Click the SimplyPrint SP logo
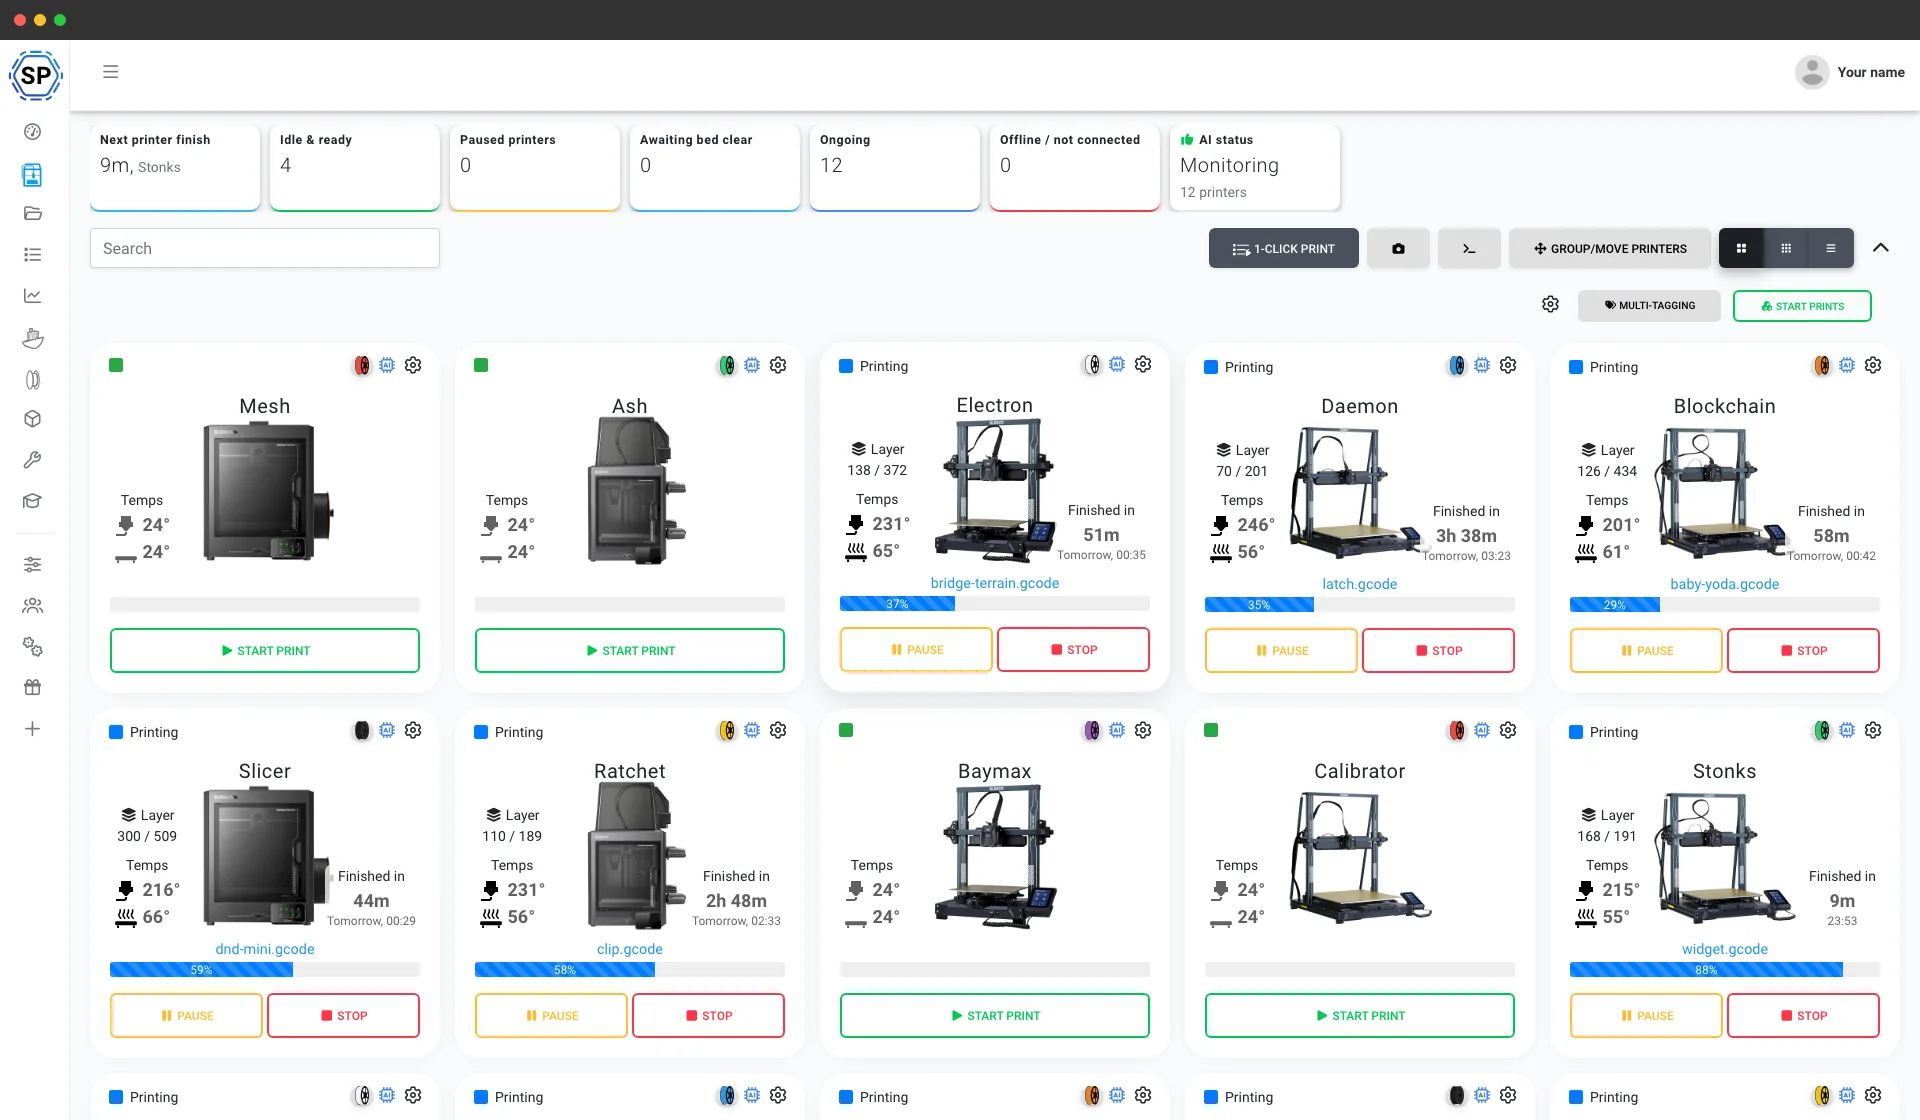The image size is (1920, 1120). pos(36,75)
